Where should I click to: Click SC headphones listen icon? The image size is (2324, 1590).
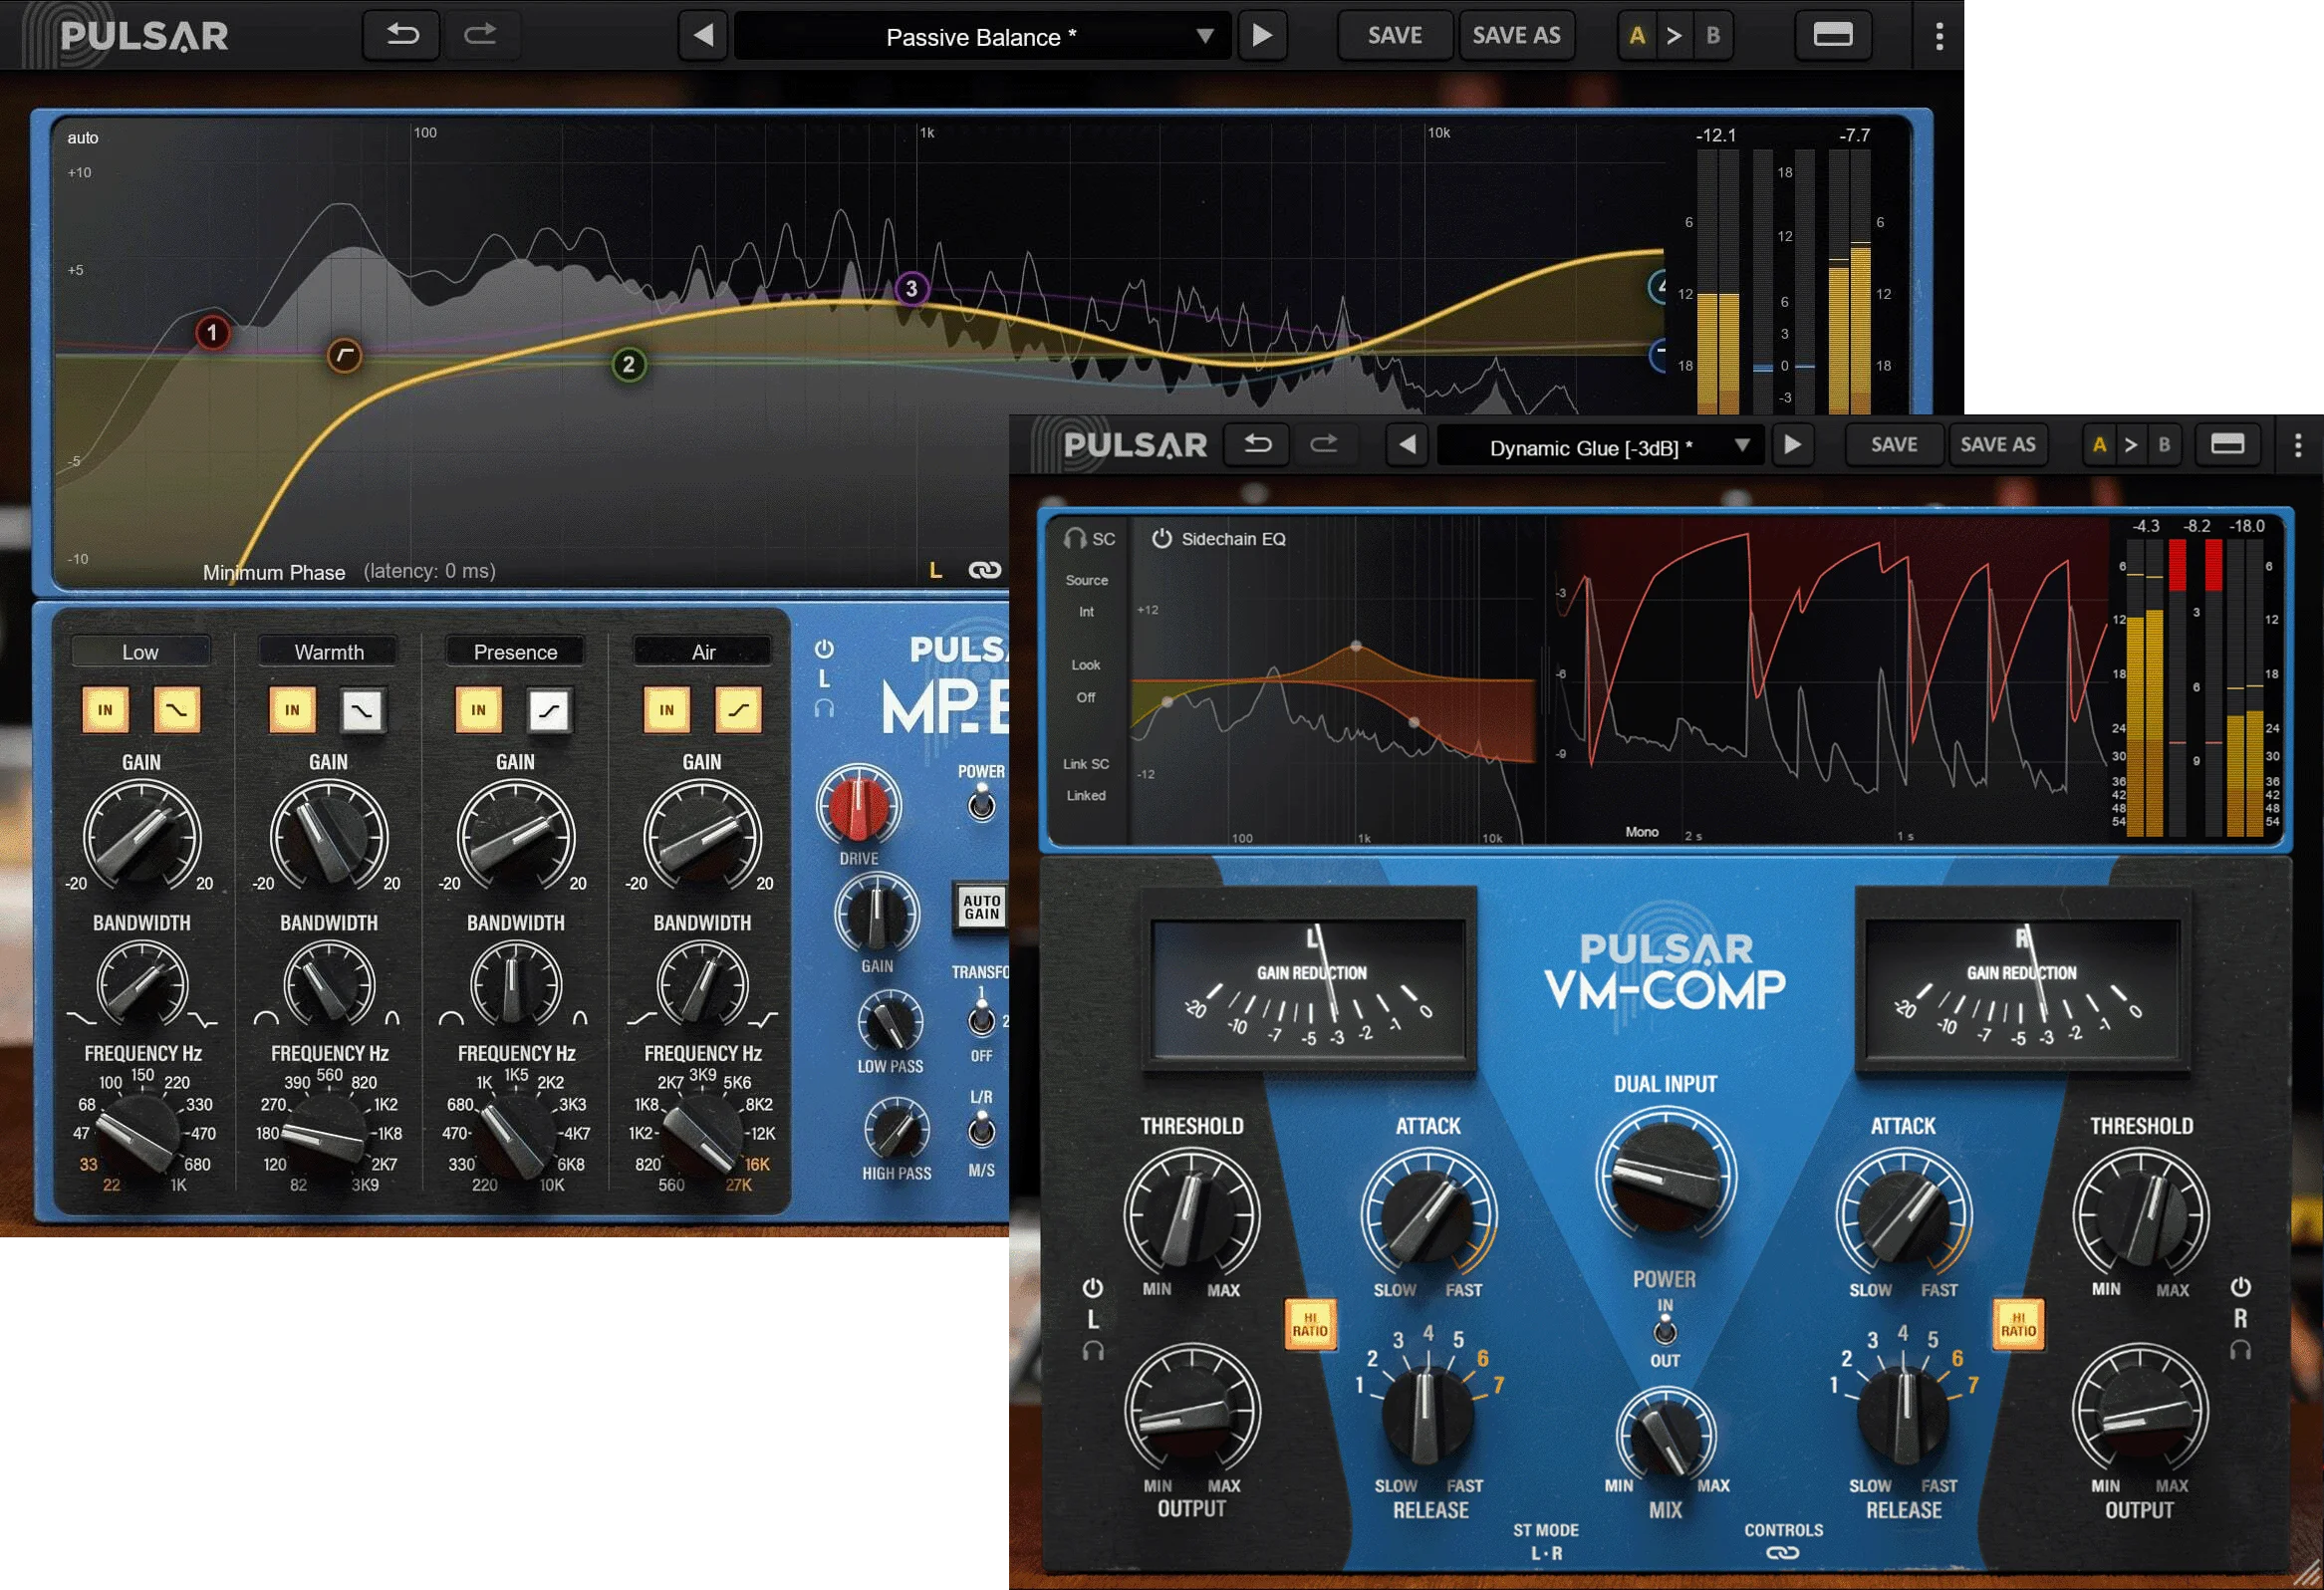tap(1075, 539)
